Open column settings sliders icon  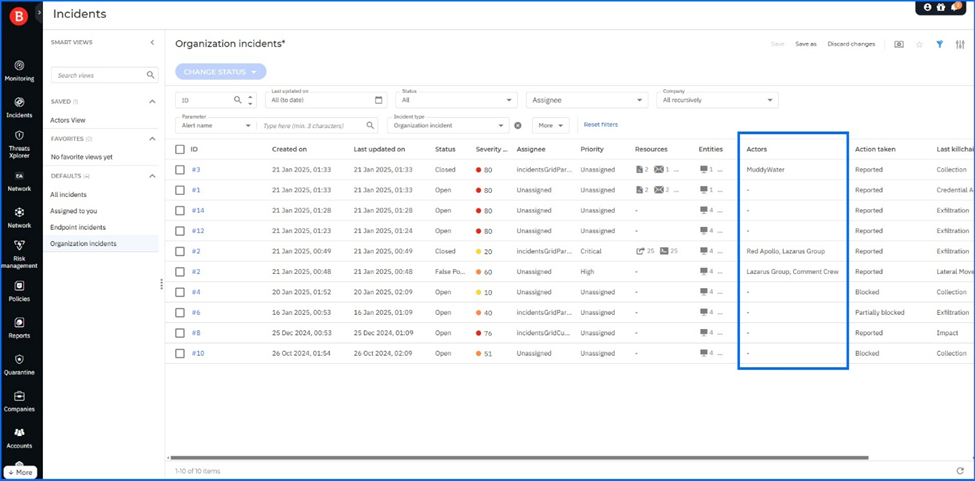coord(960,44)
